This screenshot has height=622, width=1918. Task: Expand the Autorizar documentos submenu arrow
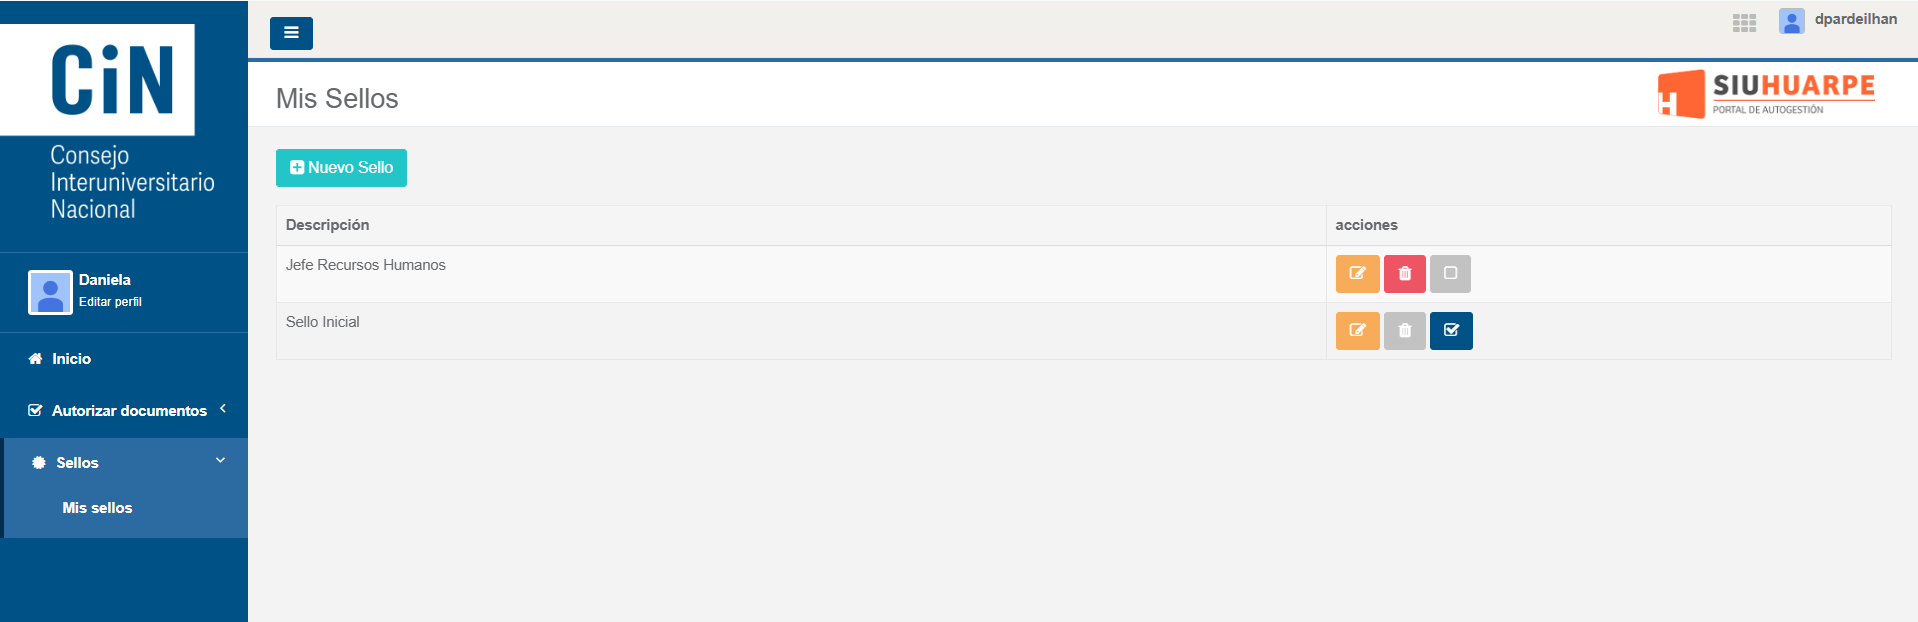223,408
